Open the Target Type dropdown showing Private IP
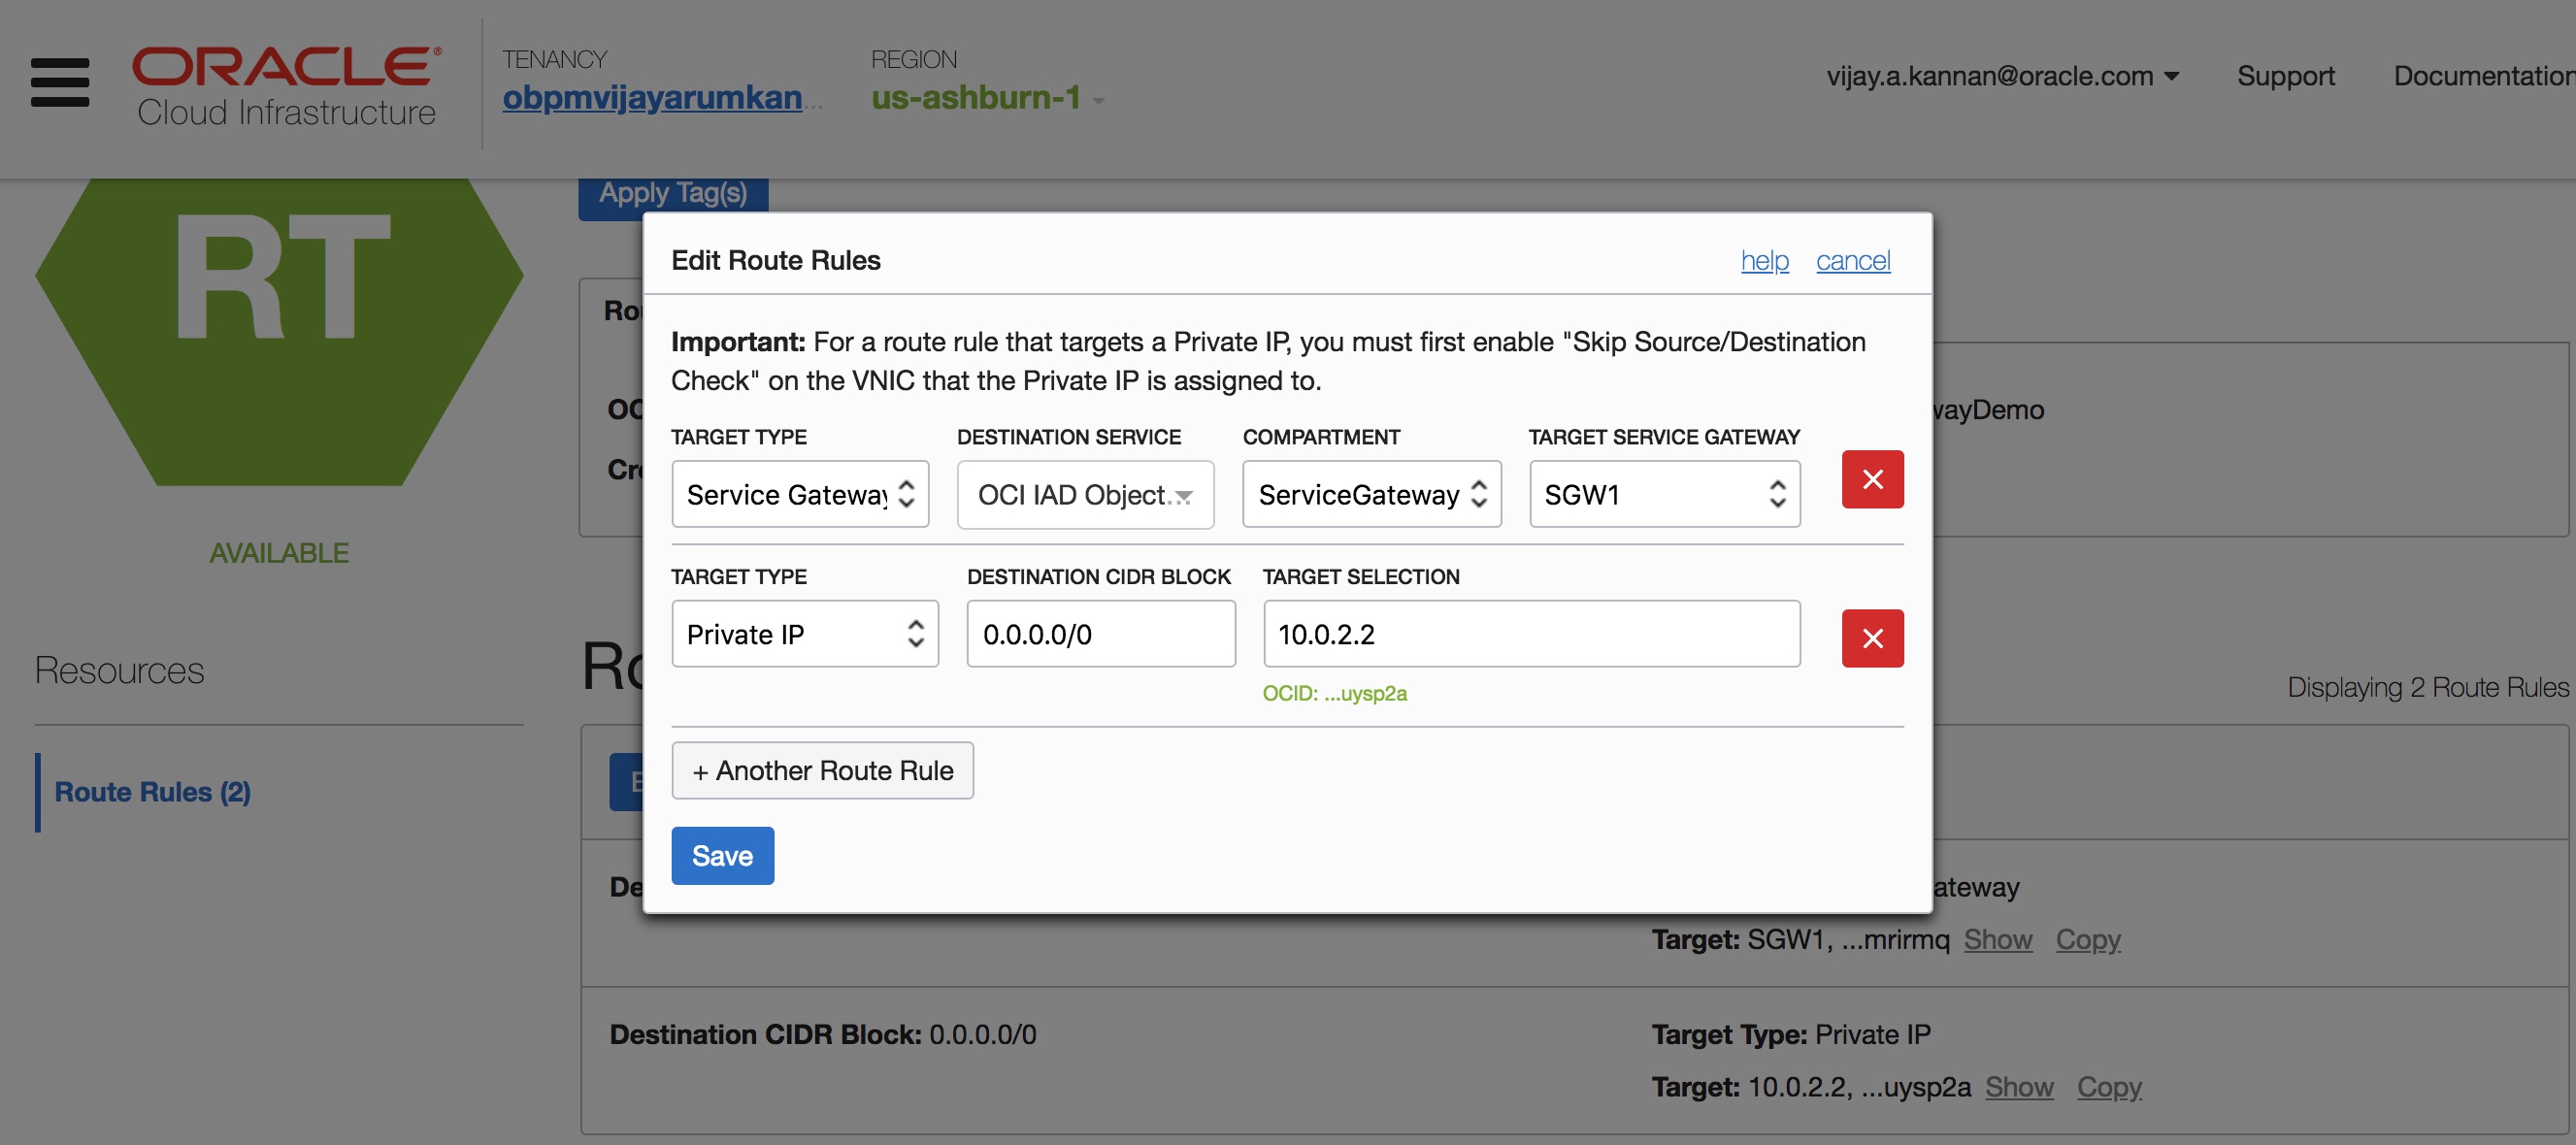Viewport: 2576px width, 1145px height. [805, 634]
